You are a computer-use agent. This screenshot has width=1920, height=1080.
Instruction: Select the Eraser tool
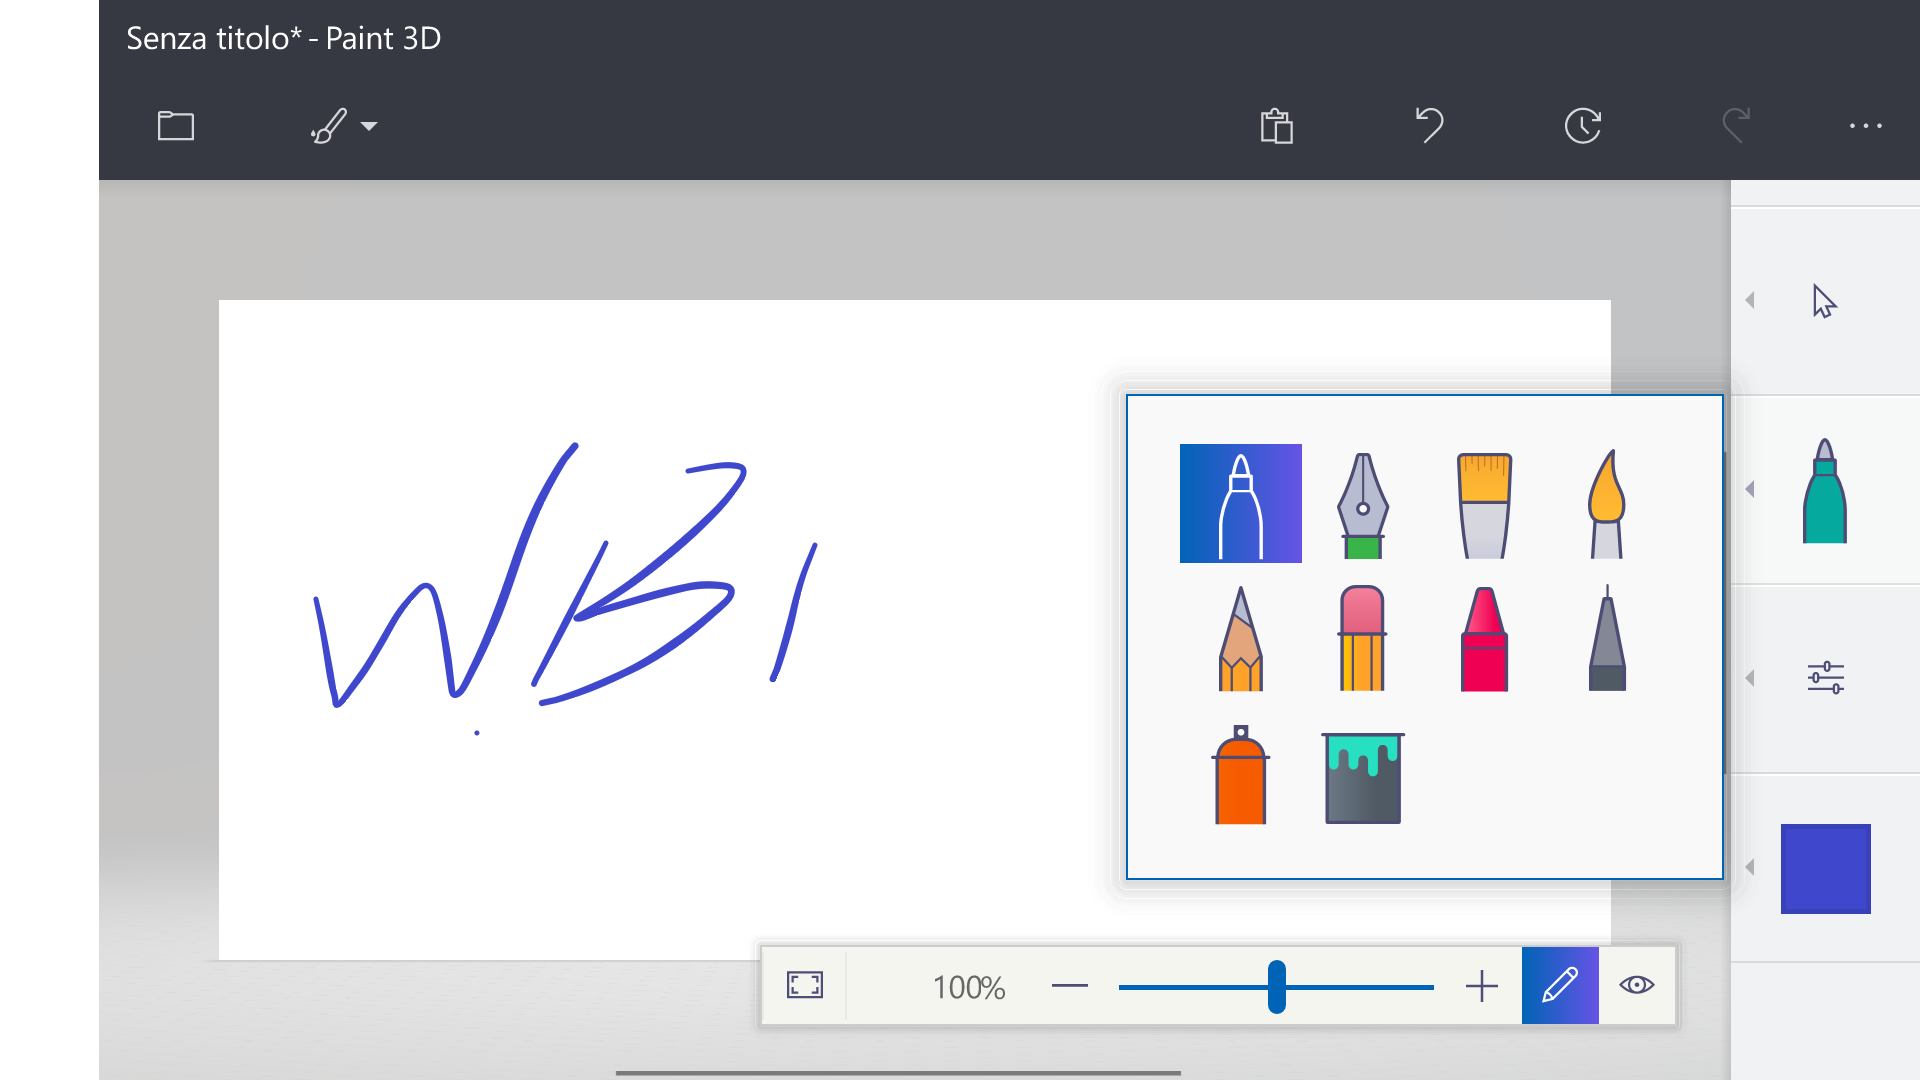pyautogui.click(x=1362, y=640)
